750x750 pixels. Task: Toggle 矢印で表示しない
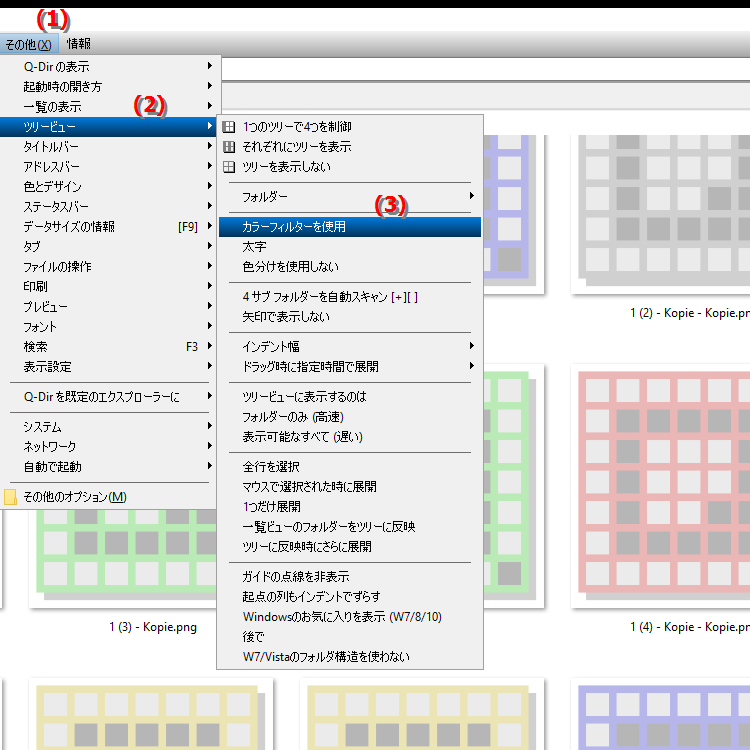(350, 317)
